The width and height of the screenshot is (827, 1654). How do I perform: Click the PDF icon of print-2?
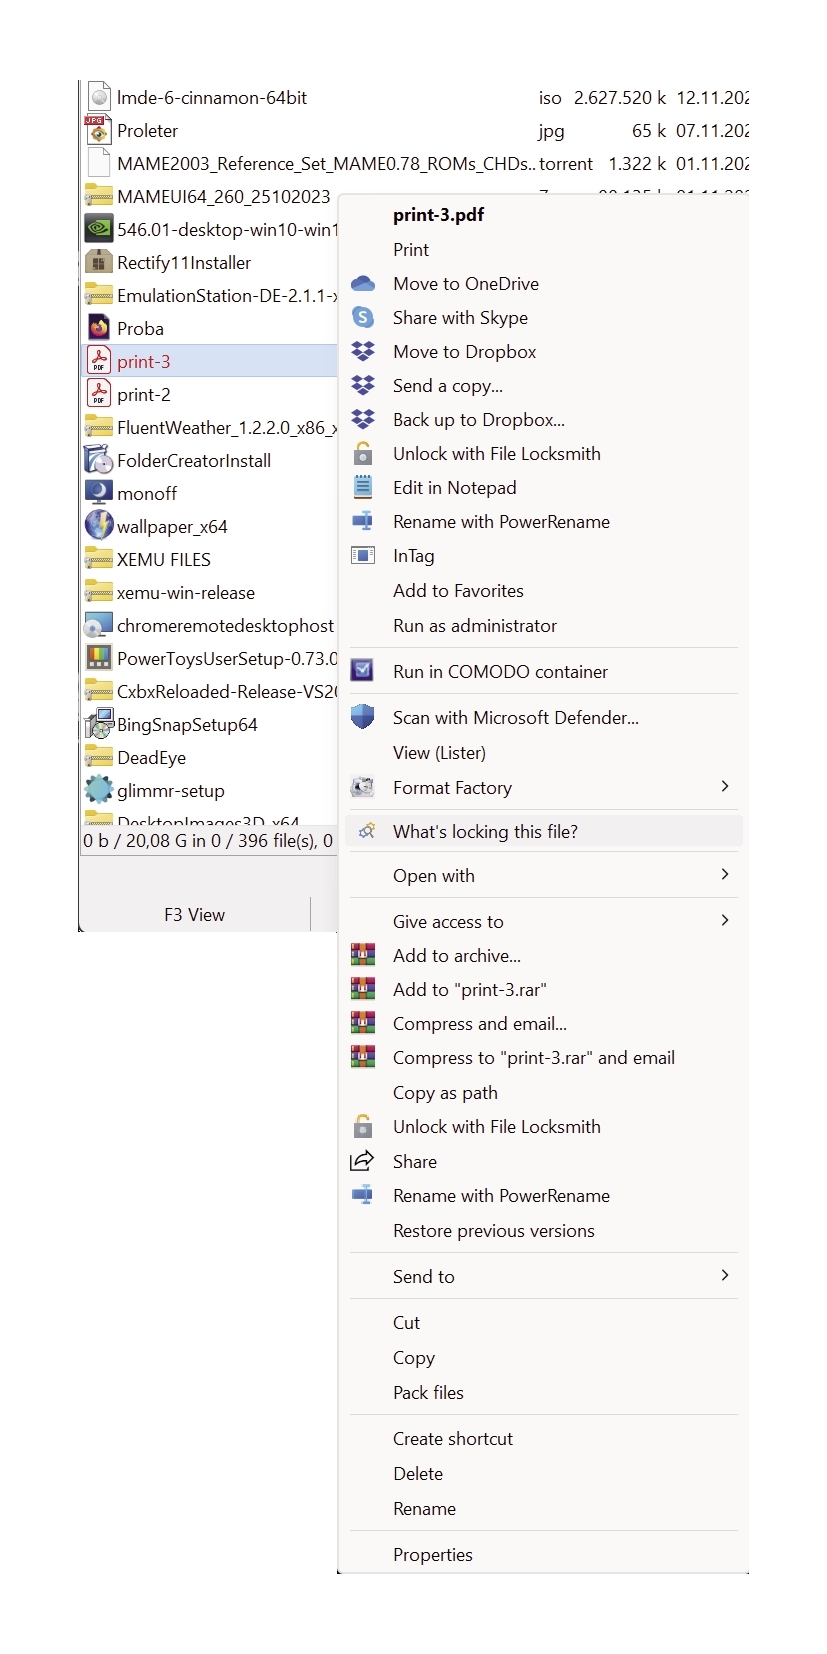pos(99,394)
